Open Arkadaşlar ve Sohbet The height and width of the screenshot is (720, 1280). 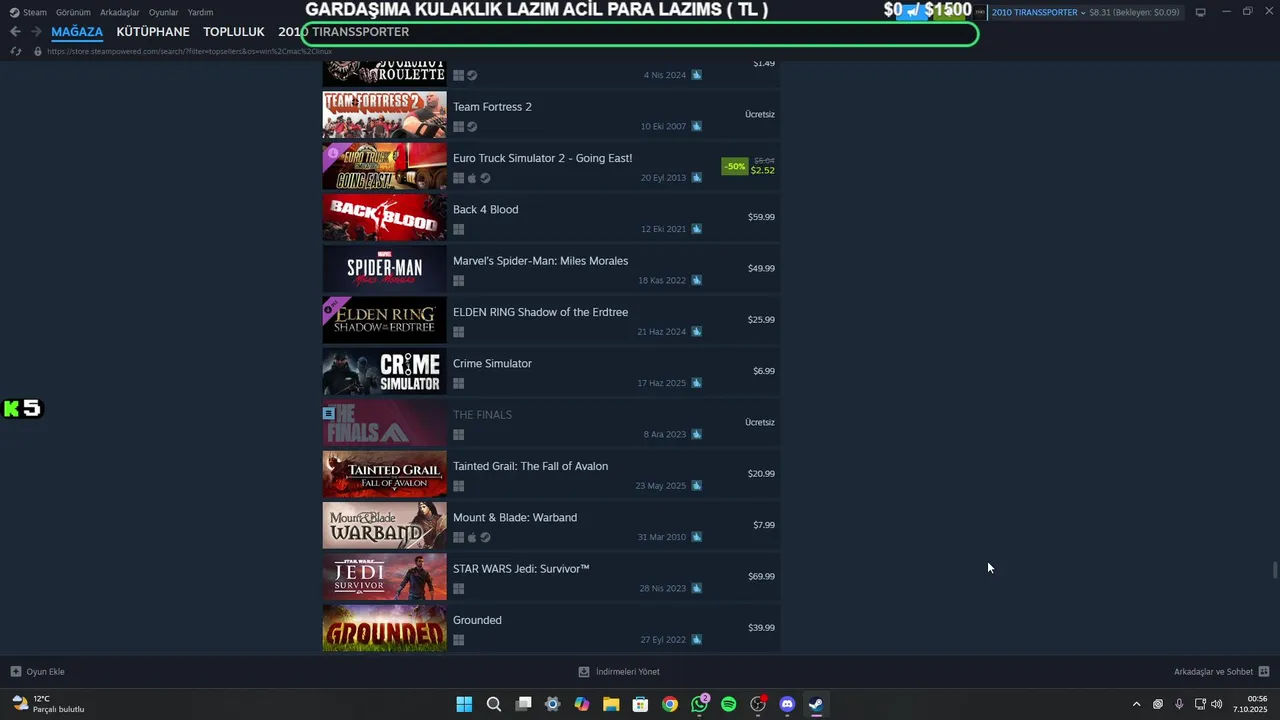(1222, 672)
